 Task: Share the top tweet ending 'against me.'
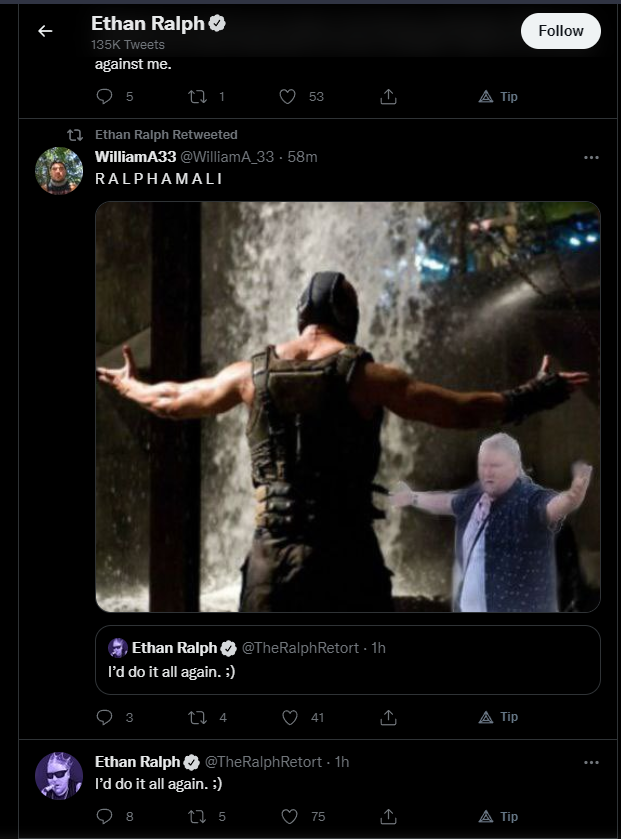388,97
